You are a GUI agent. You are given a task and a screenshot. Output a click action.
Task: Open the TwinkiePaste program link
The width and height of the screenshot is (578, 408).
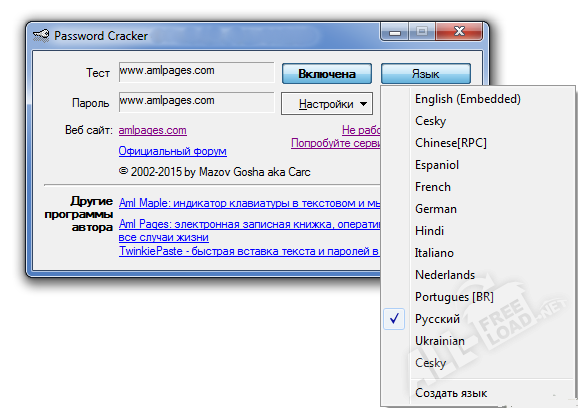click(x=249, y=251)
